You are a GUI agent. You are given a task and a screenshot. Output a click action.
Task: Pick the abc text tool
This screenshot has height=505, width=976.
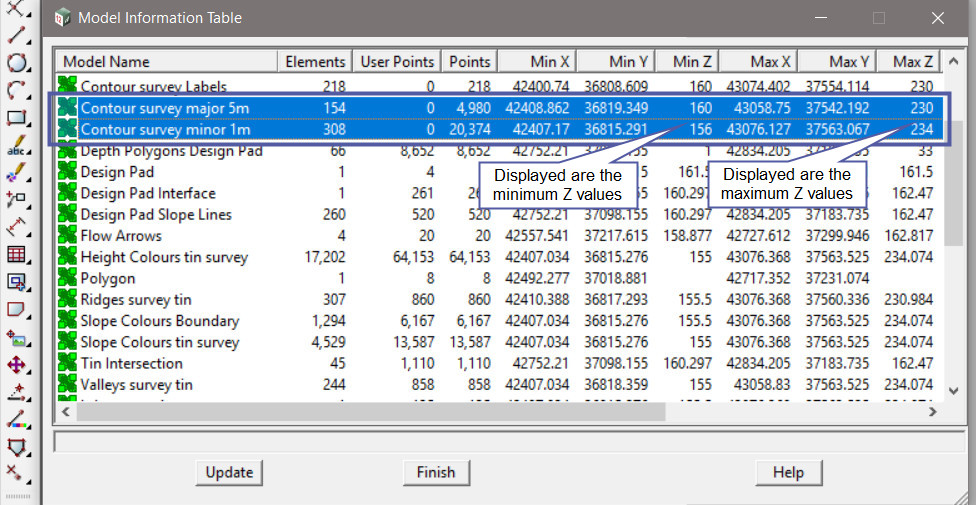pos(16,146)
